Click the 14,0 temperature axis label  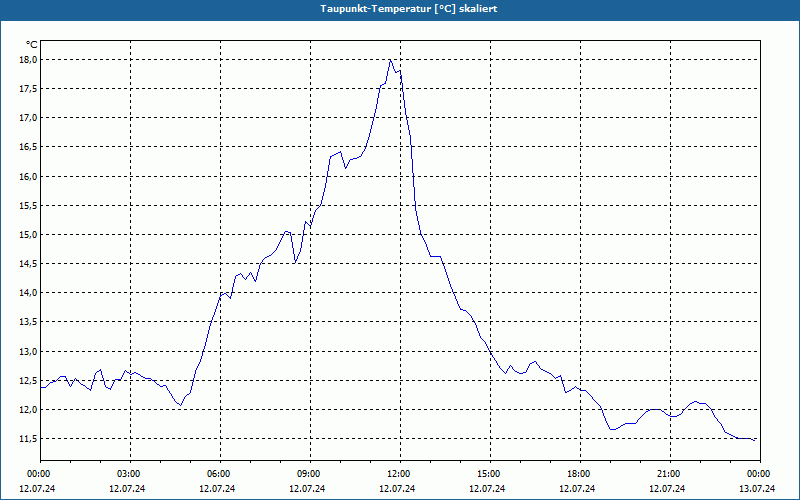pos(29,293)
